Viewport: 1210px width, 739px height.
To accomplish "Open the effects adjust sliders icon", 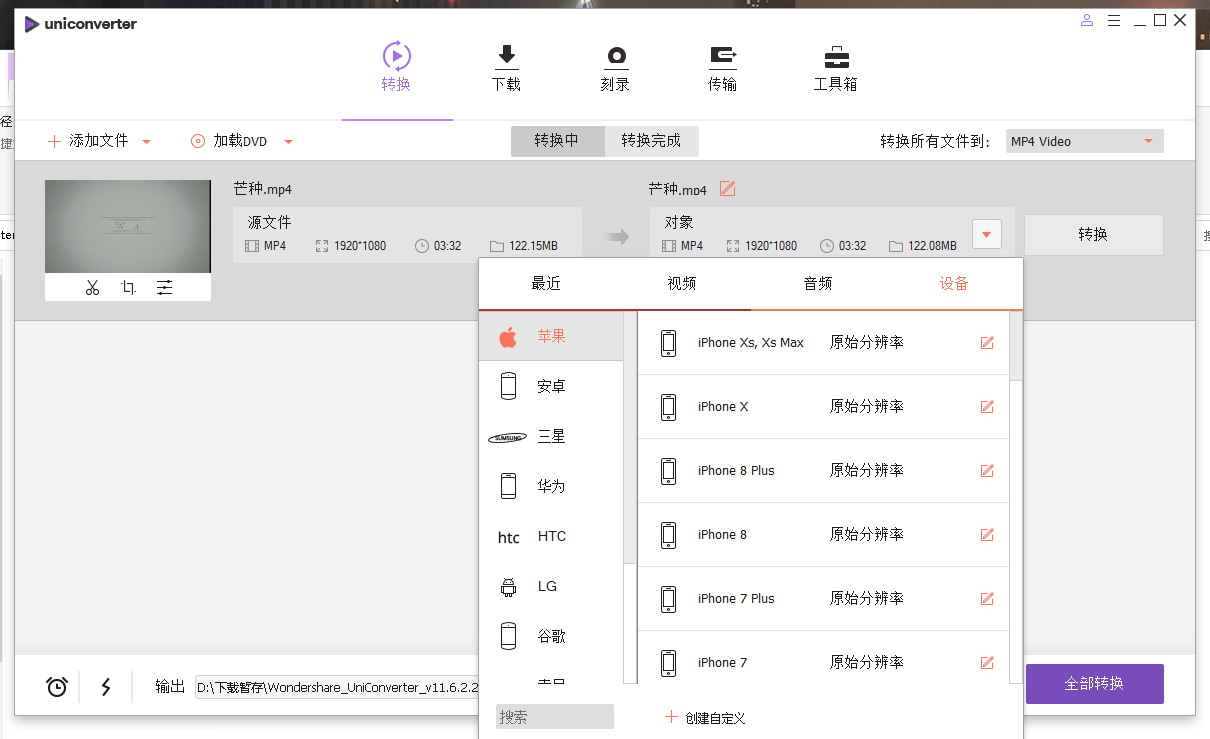I will tap(164, 288).
